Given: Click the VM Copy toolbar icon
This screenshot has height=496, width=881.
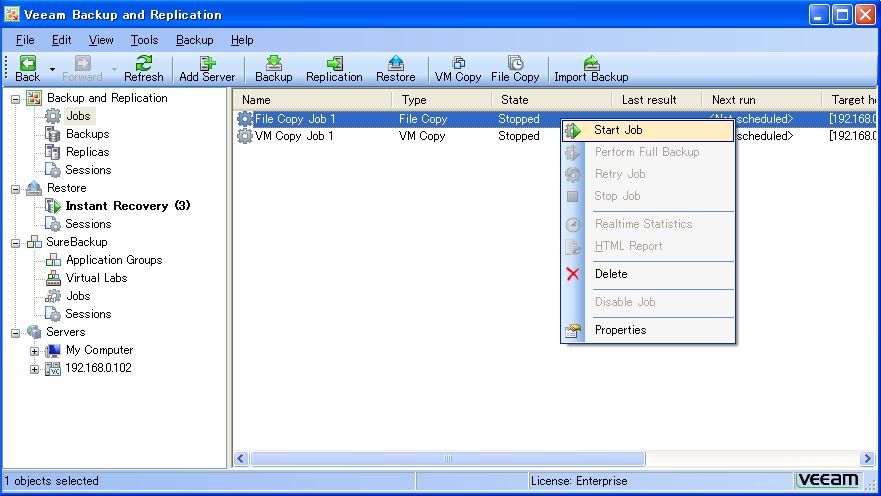Looking at the screenshot, I should pos(458,63).
